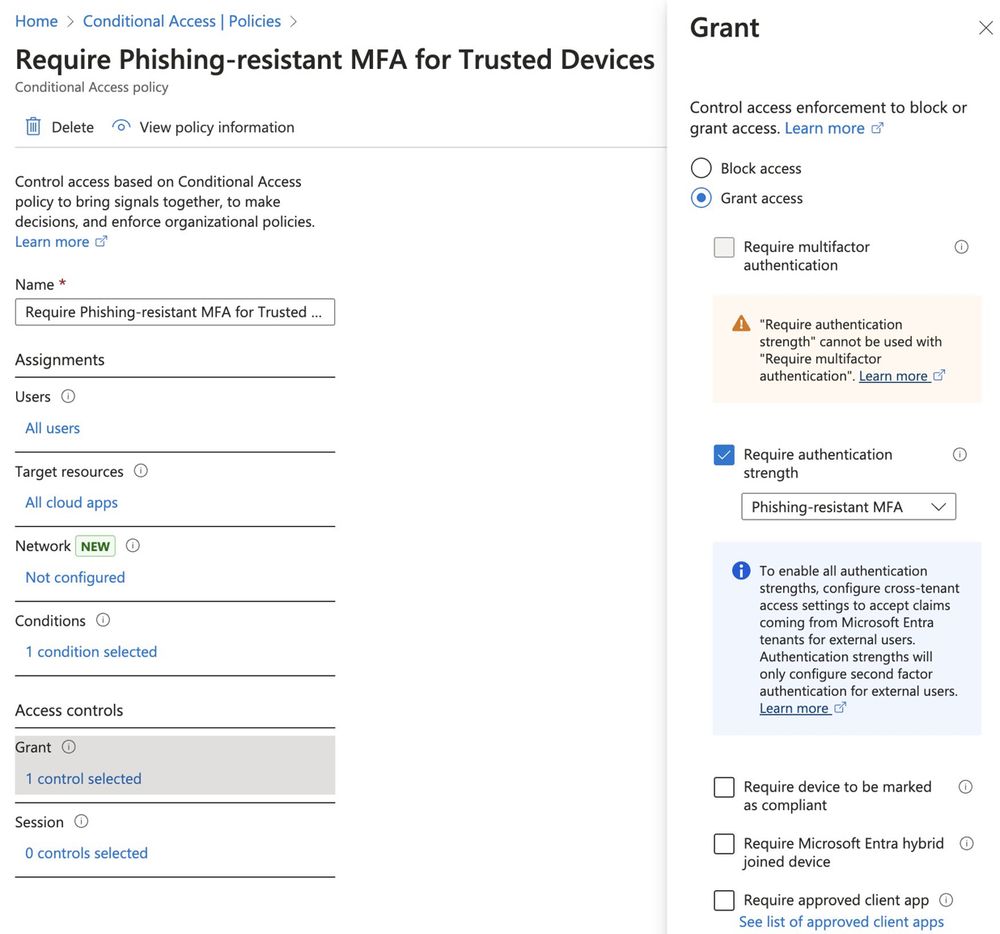This screenshot has height=934, width=1000.
Task: Check Require Microsoft Entra hybrid joined device
Action: click(724, 844)
